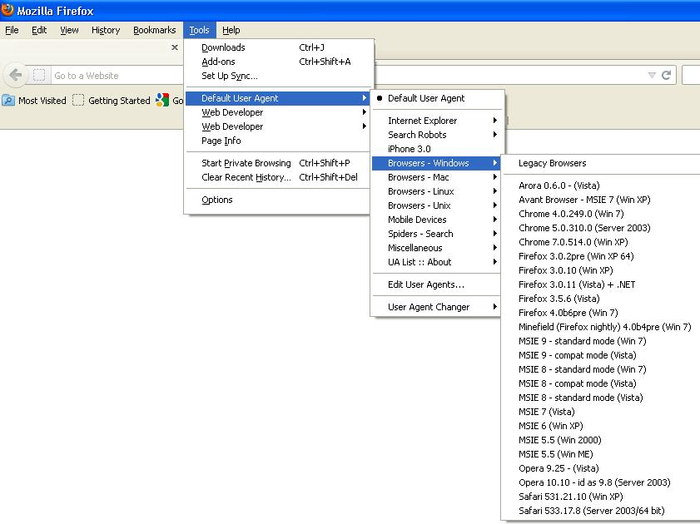
Task: Open the History menu
Action: 105,30
